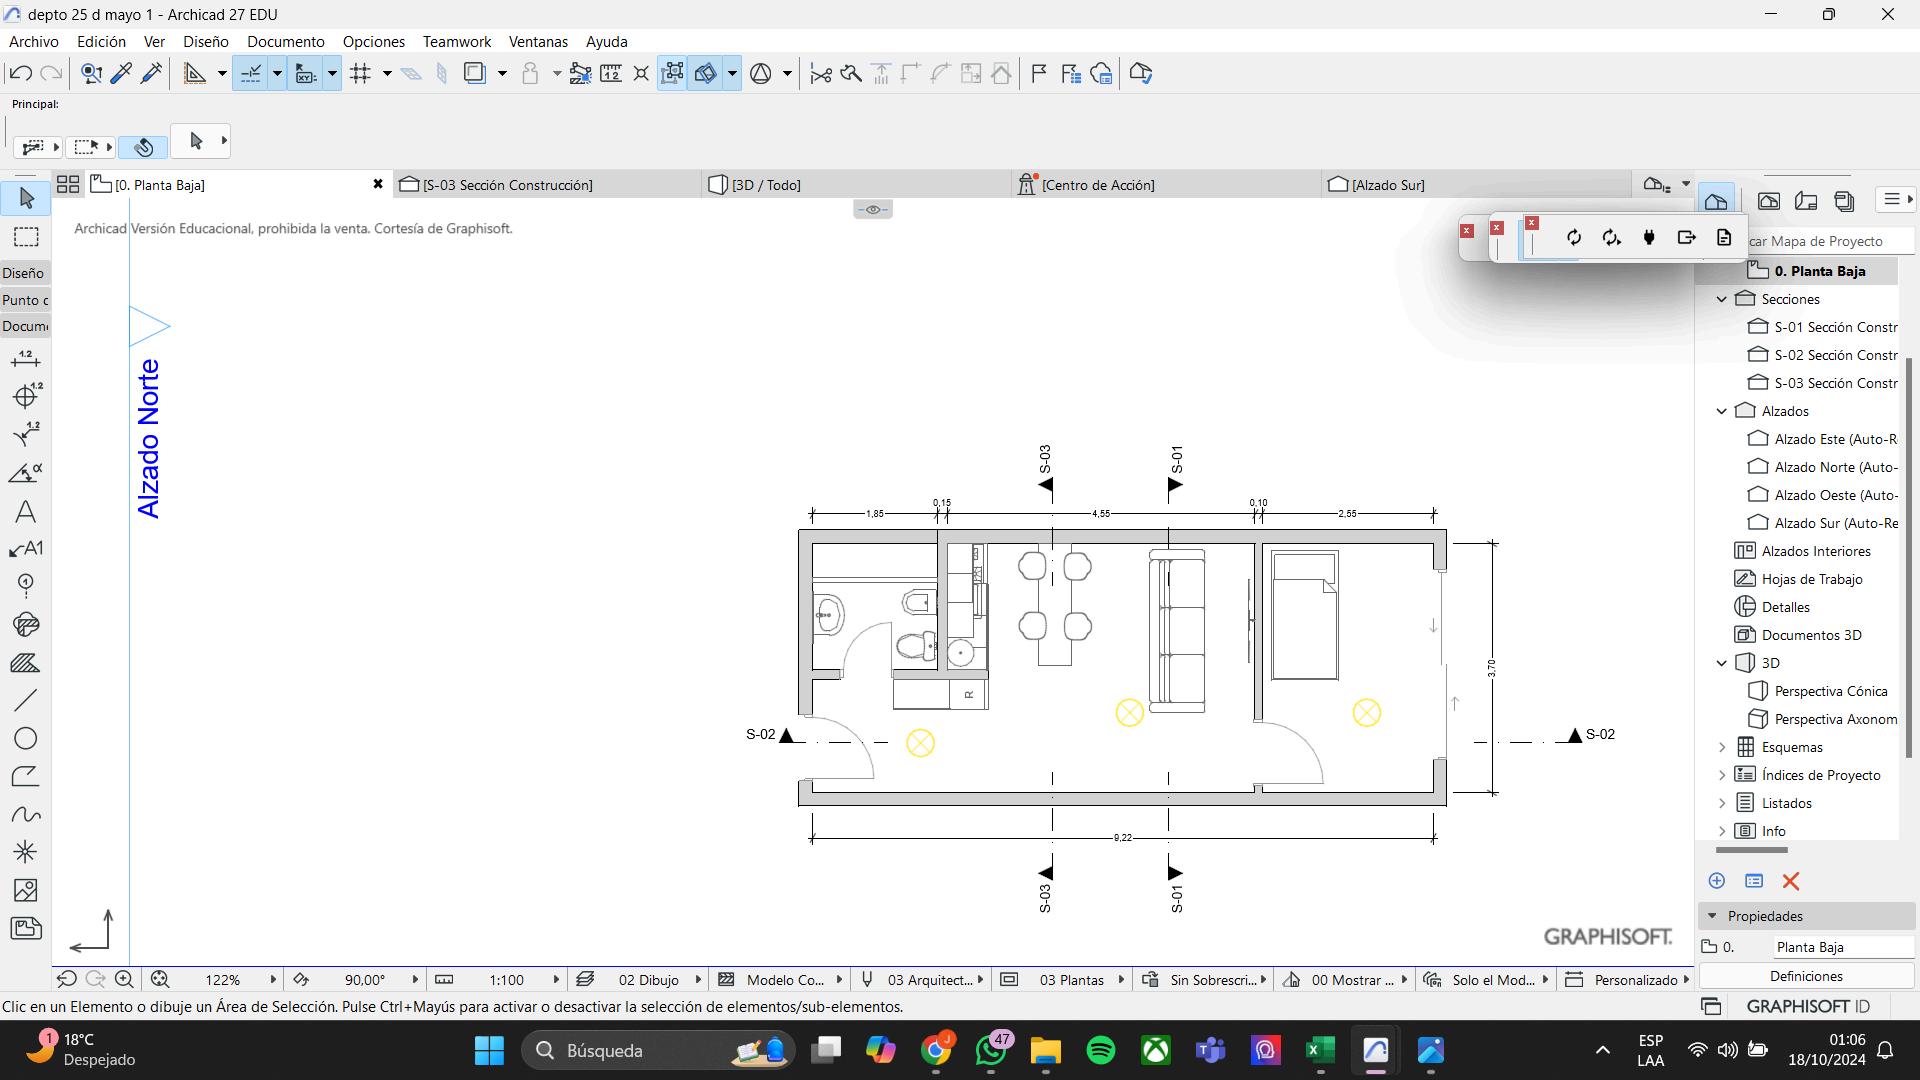Toggle the grid snap icon
Screen dimensions: 1920x1080
tap(361, 73)
